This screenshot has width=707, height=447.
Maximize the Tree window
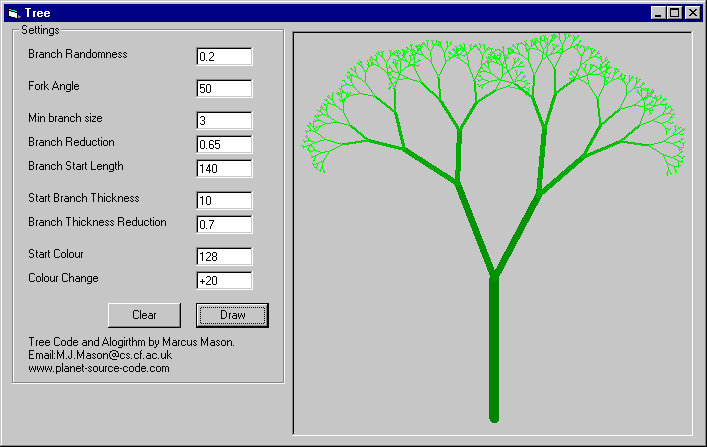[674, 13]
